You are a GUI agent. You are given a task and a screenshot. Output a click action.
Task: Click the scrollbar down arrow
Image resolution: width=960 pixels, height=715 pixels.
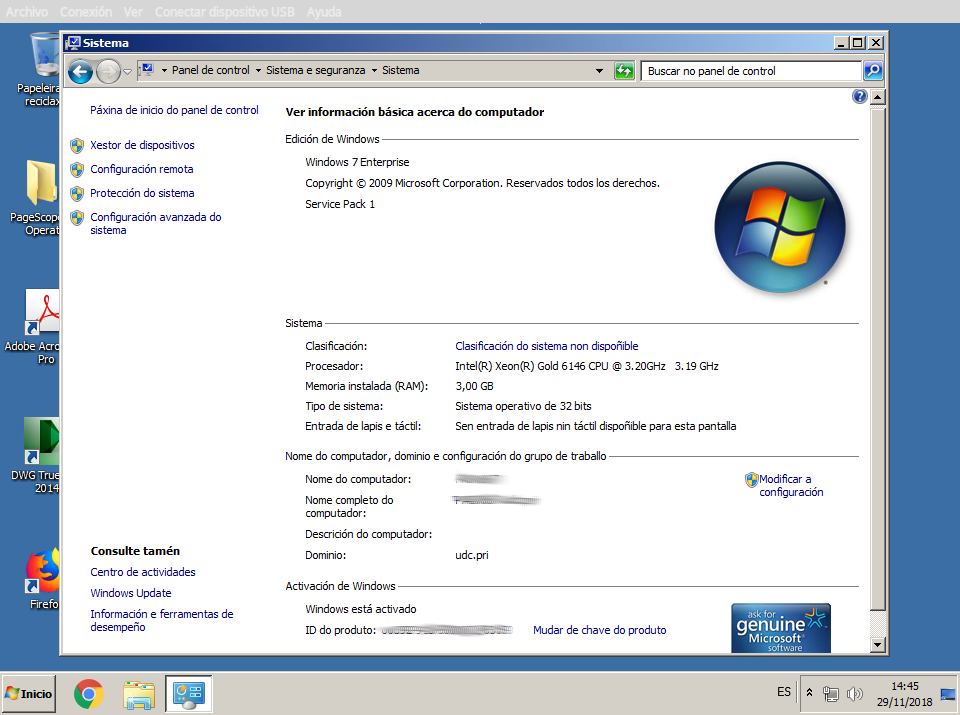point(877,645)
